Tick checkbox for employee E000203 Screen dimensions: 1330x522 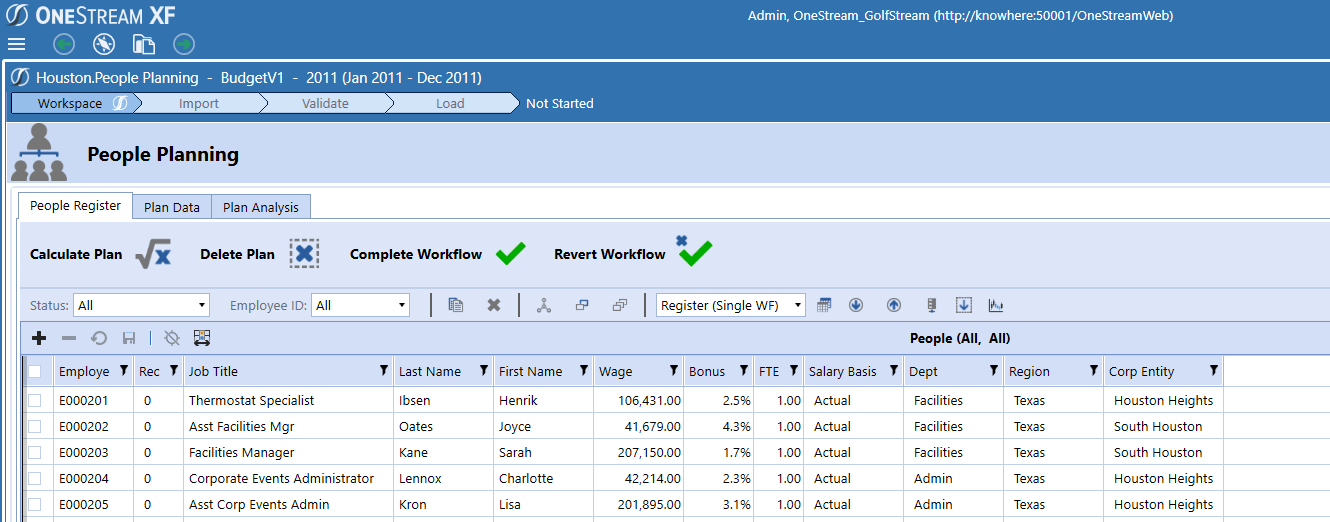coord(35,452)
